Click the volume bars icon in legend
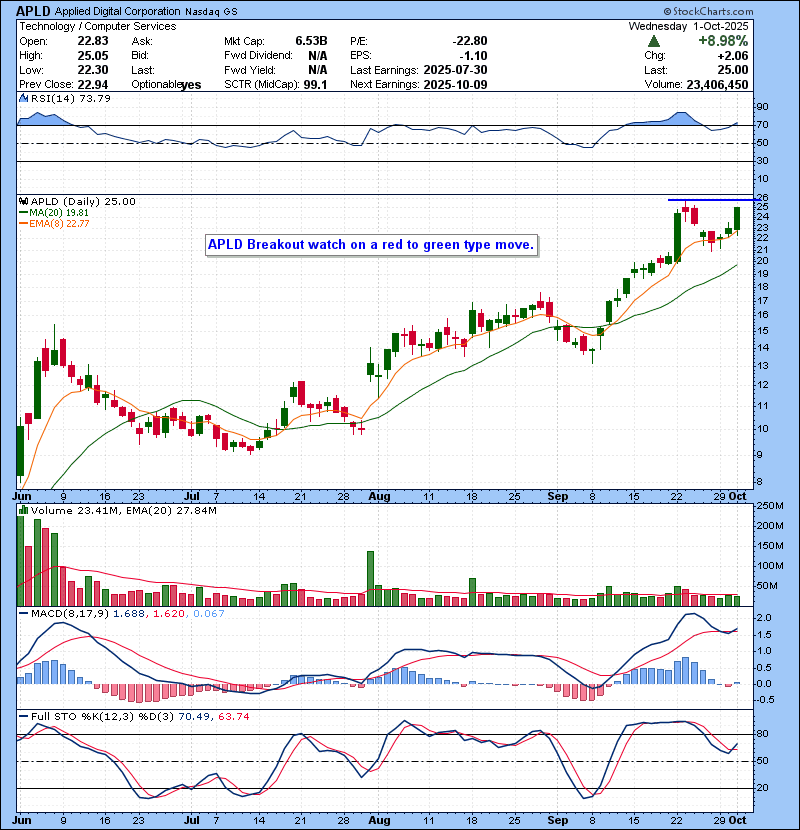This screenshot has height=830, width=800. 23,510
